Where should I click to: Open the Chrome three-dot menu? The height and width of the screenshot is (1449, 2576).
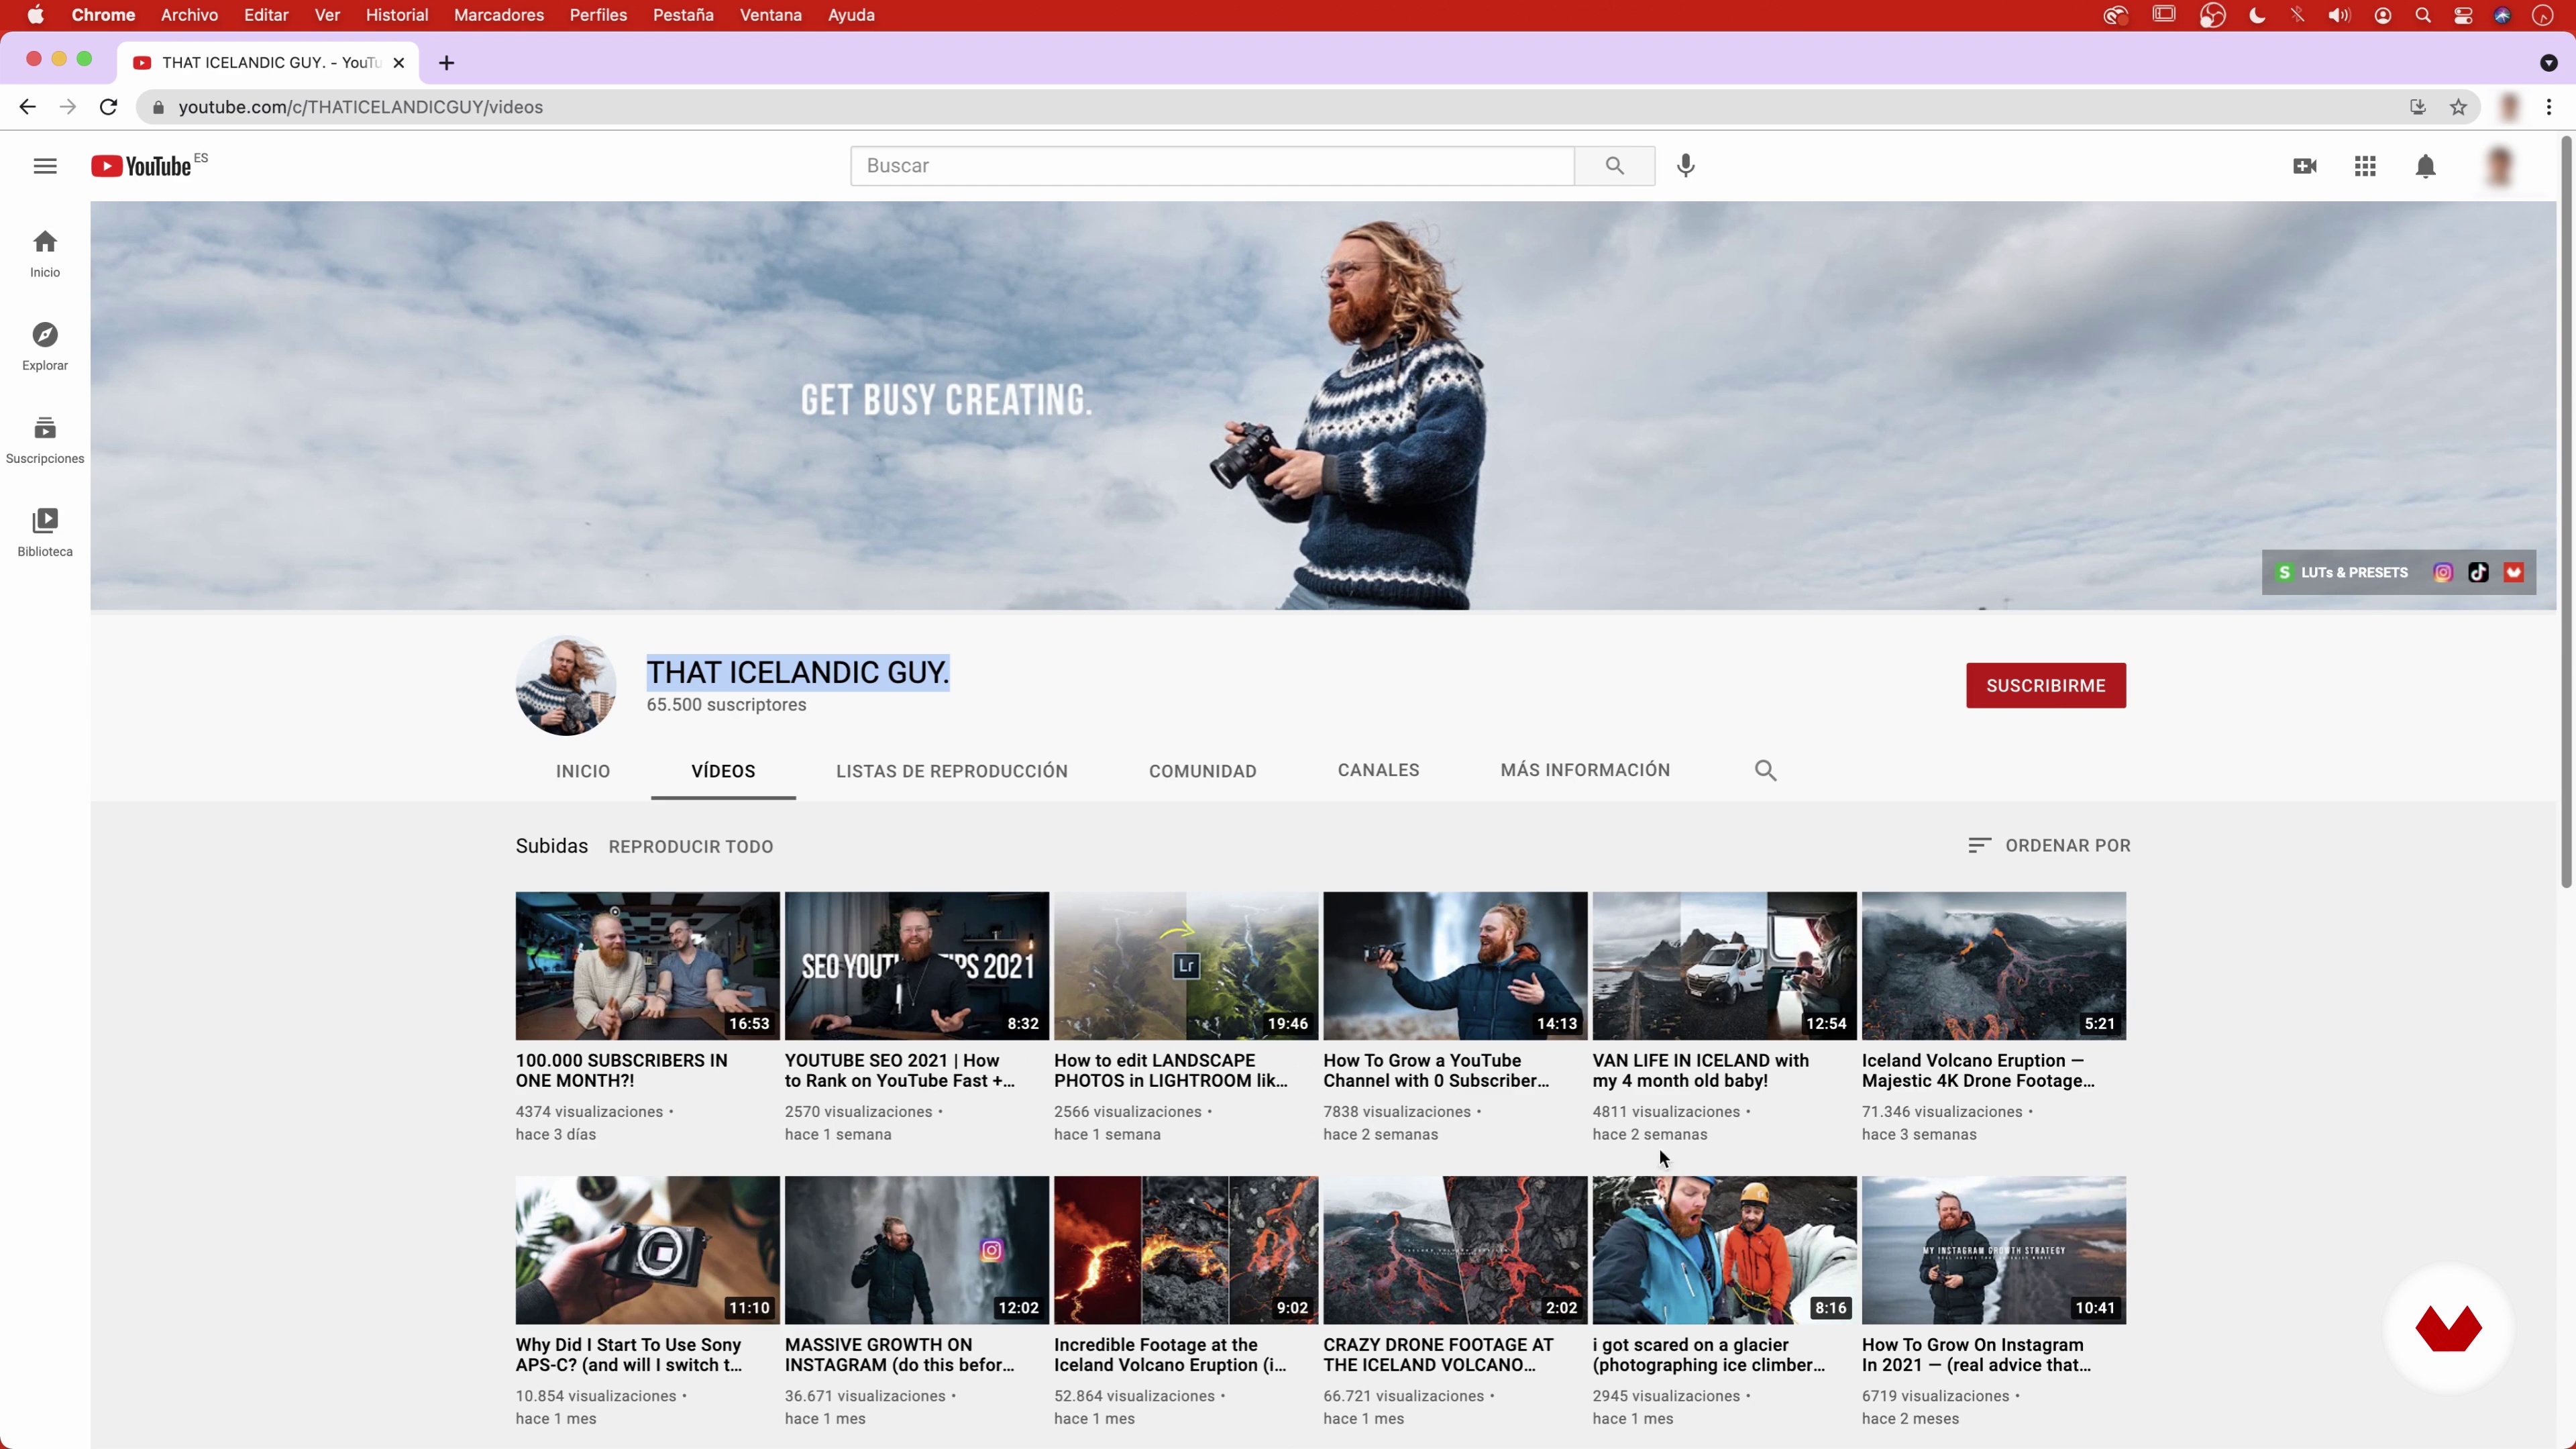coord(2549,107)
